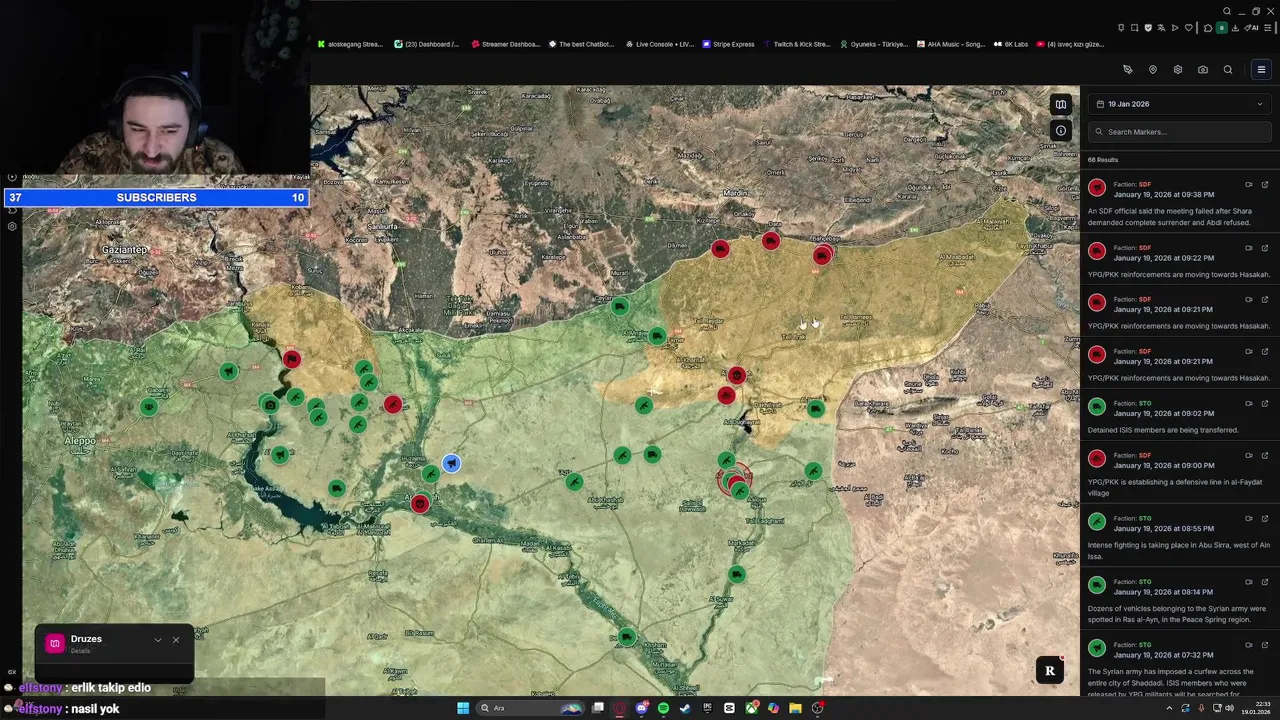Open Steam from the taskbar

[684, 708]
